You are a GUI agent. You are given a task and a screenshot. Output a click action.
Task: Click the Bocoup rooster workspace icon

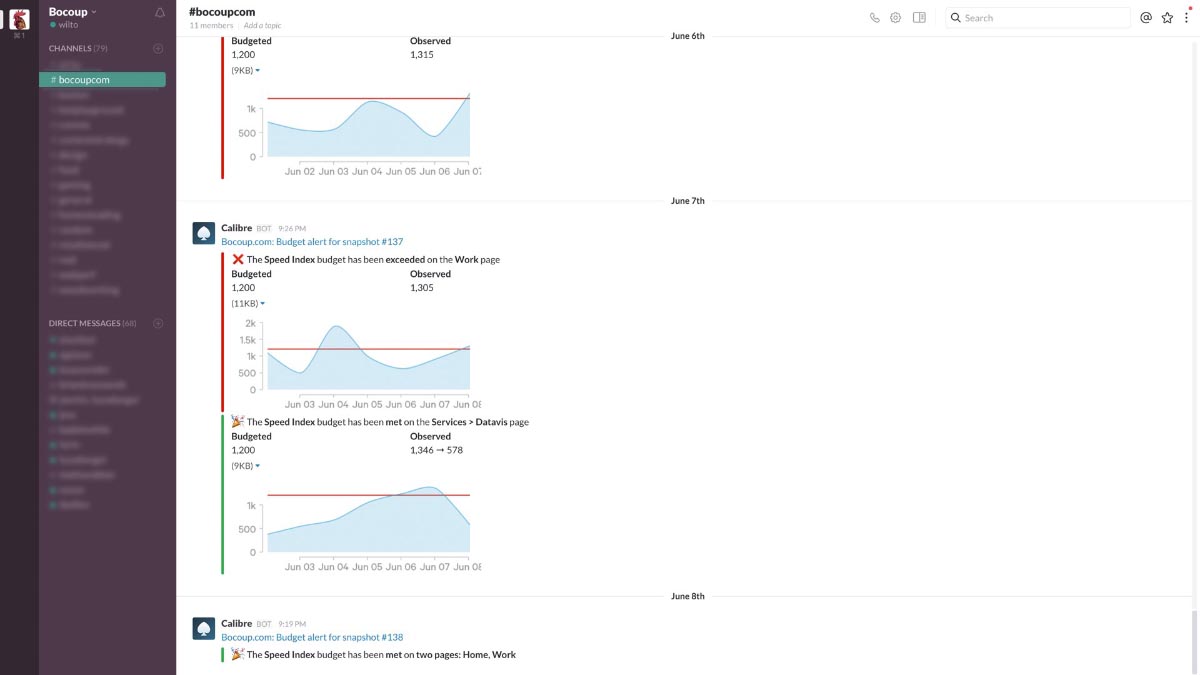[19, 19]
